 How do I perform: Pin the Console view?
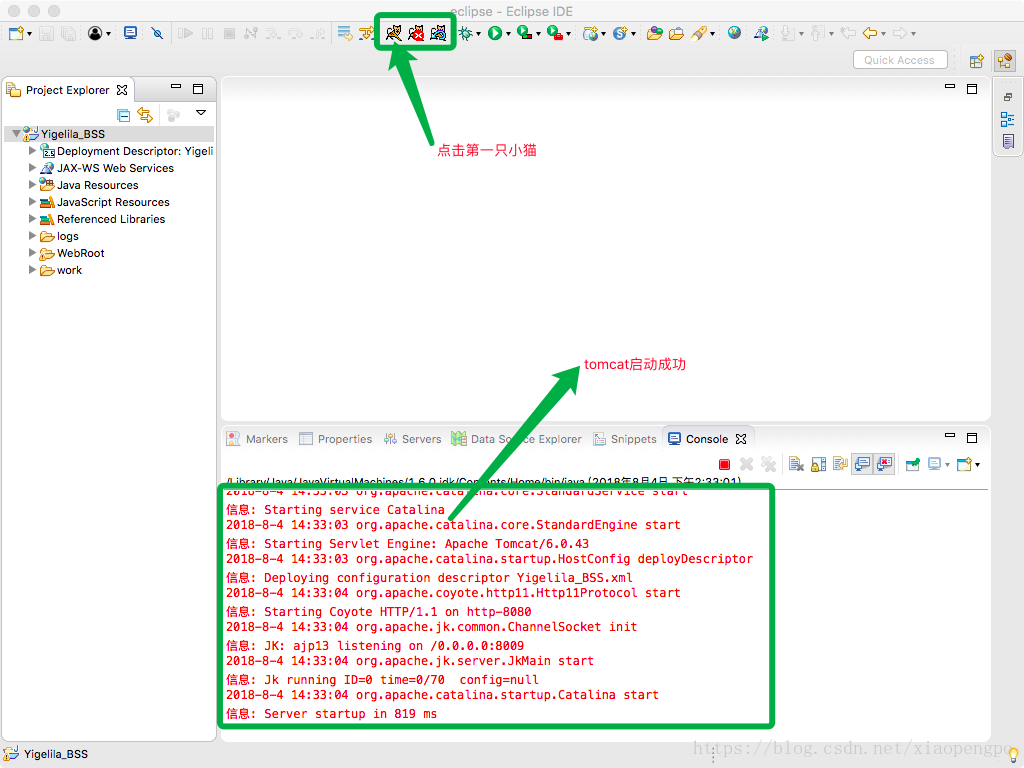(913, 464)
